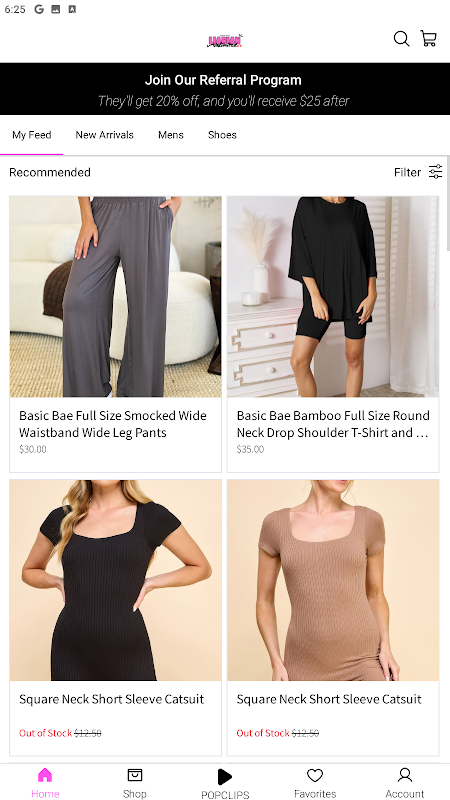The height and width of the screenshot is (800, 450).
Task: View black t-shirt and shorts photo
Action: (x=333, y=296)
